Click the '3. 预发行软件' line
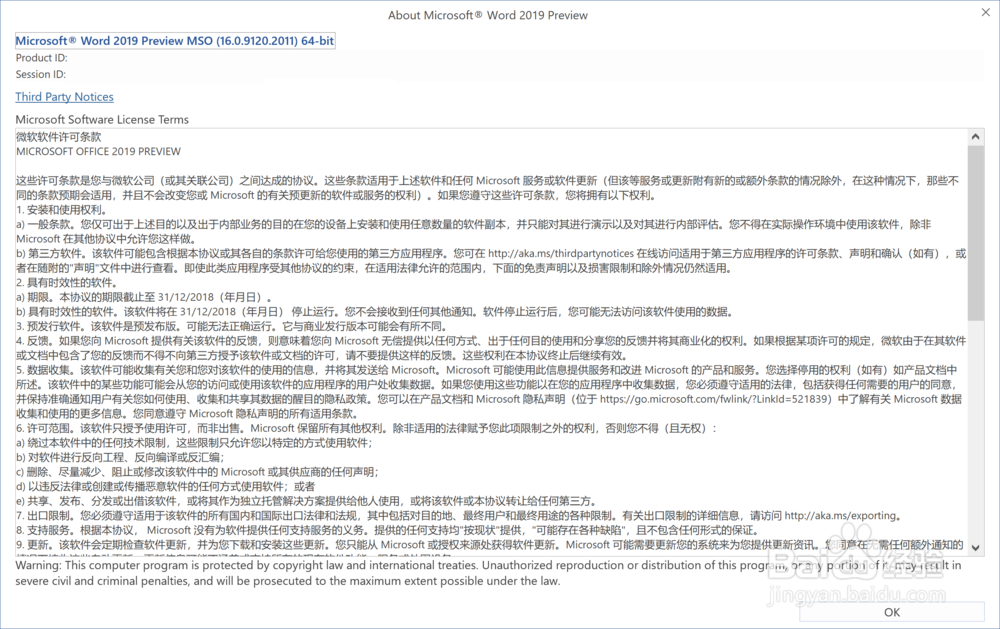This screenshot has height=629, width=1000. [x=231, y=327]
